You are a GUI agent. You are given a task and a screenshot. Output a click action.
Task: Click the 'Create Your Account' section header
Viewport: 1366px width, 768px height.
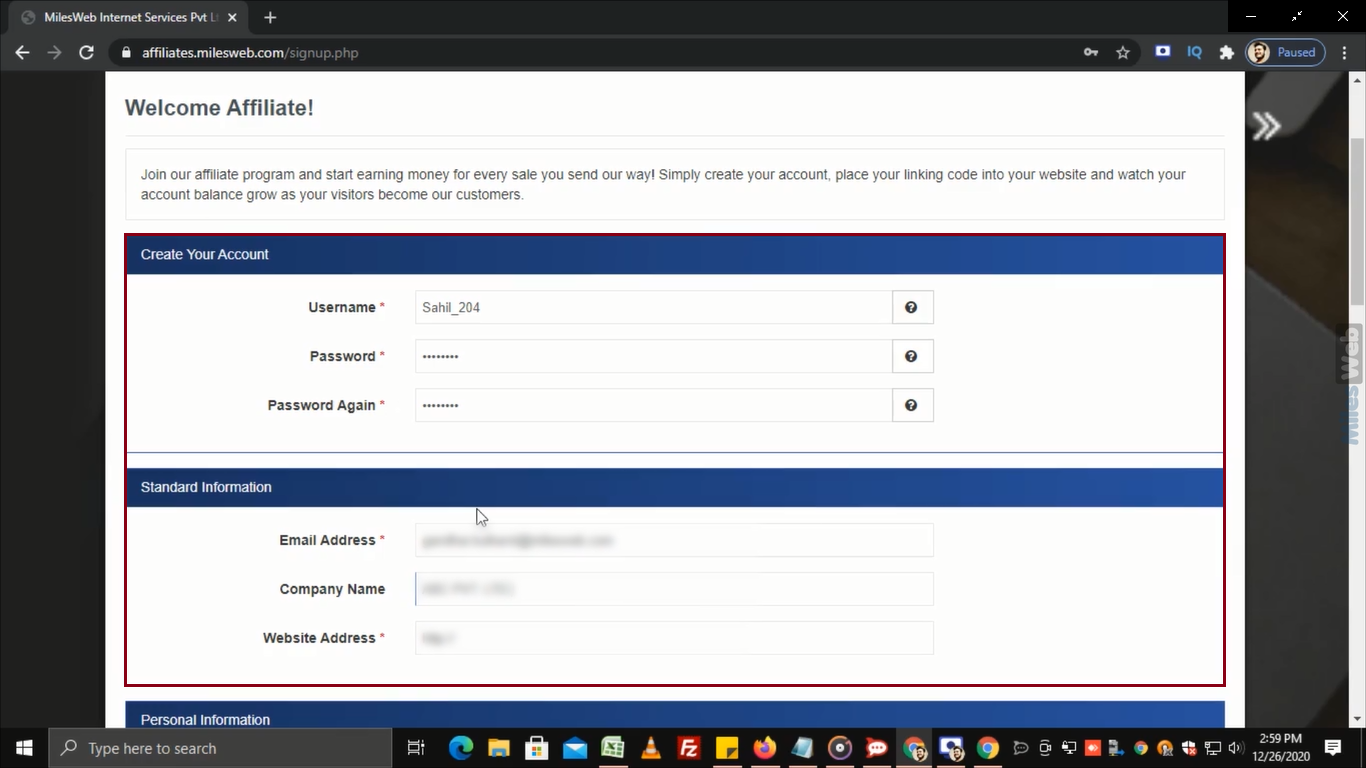click(x=675, y=254)
